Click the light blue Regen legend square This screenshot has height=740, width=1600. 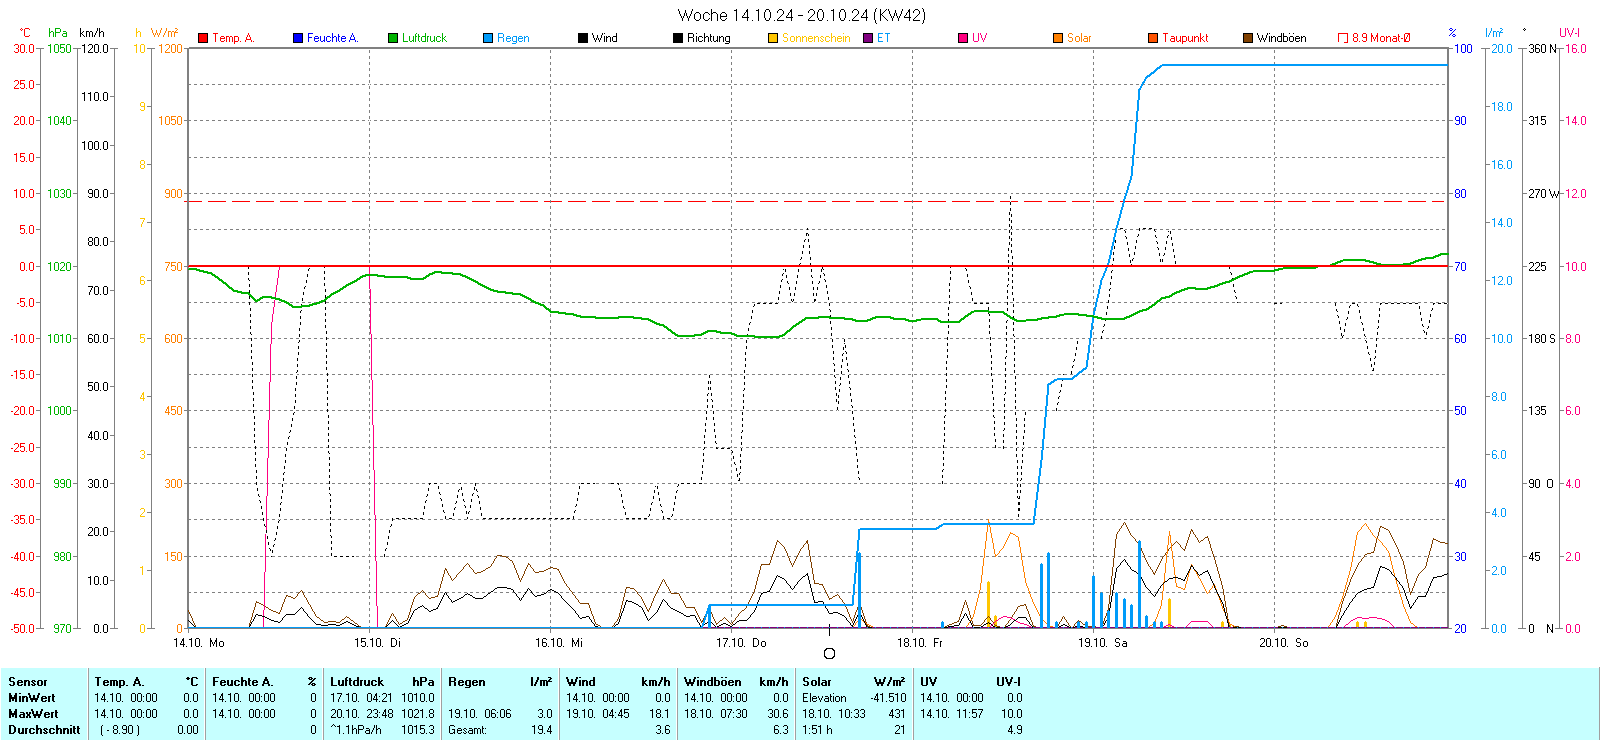(488, 38)
